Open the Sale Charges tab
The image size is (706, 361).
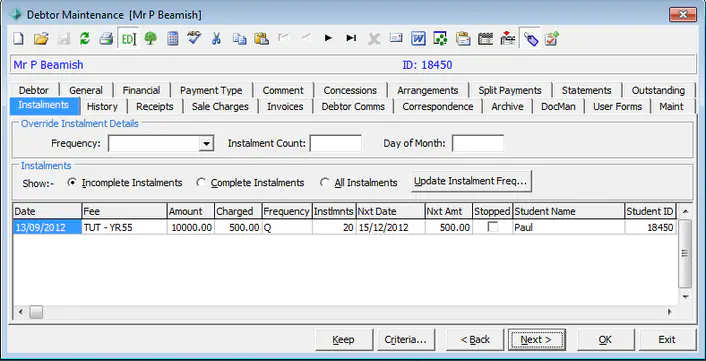[220, 107]
